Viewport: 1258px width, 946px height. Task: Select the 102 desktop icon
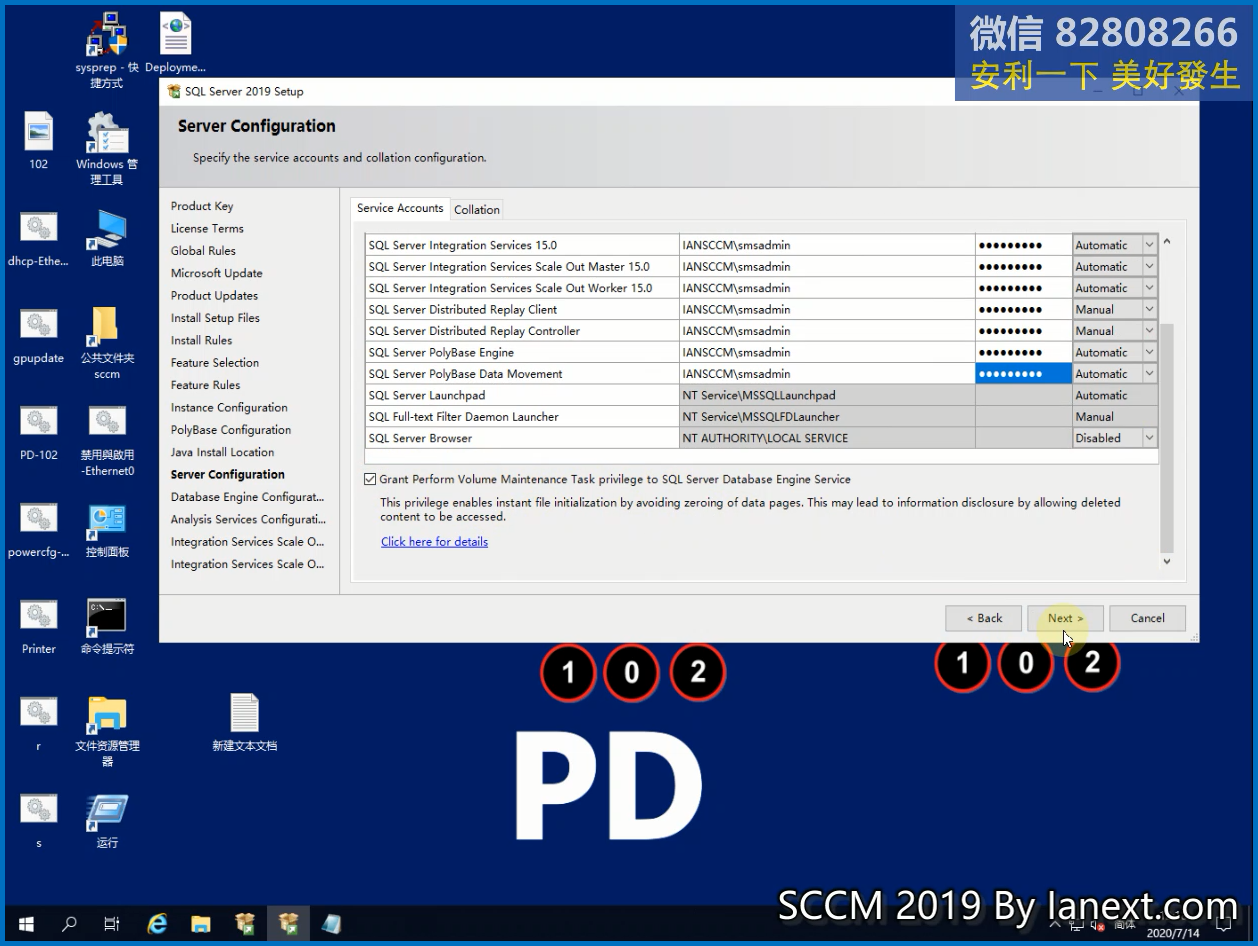(x=39, y=140)
